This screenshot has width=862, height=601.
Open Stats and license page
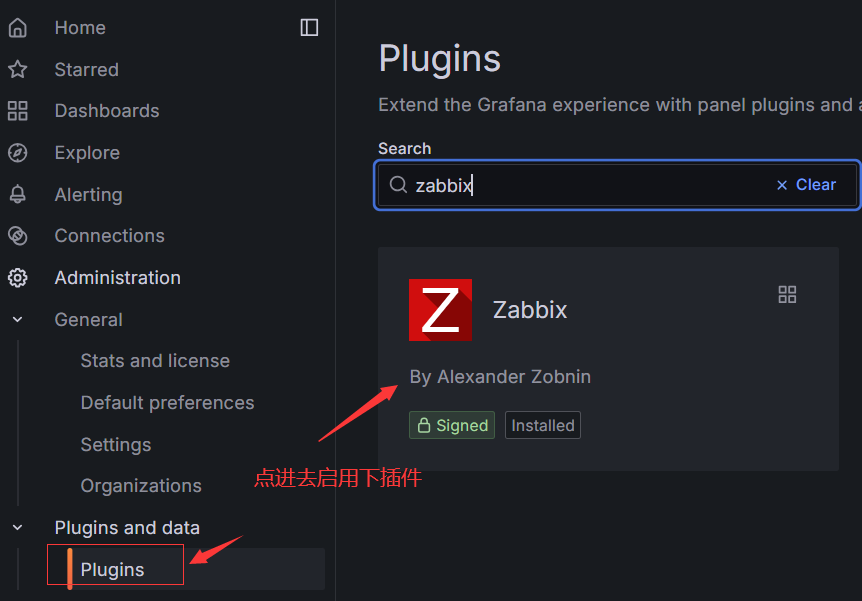[155, 361]
